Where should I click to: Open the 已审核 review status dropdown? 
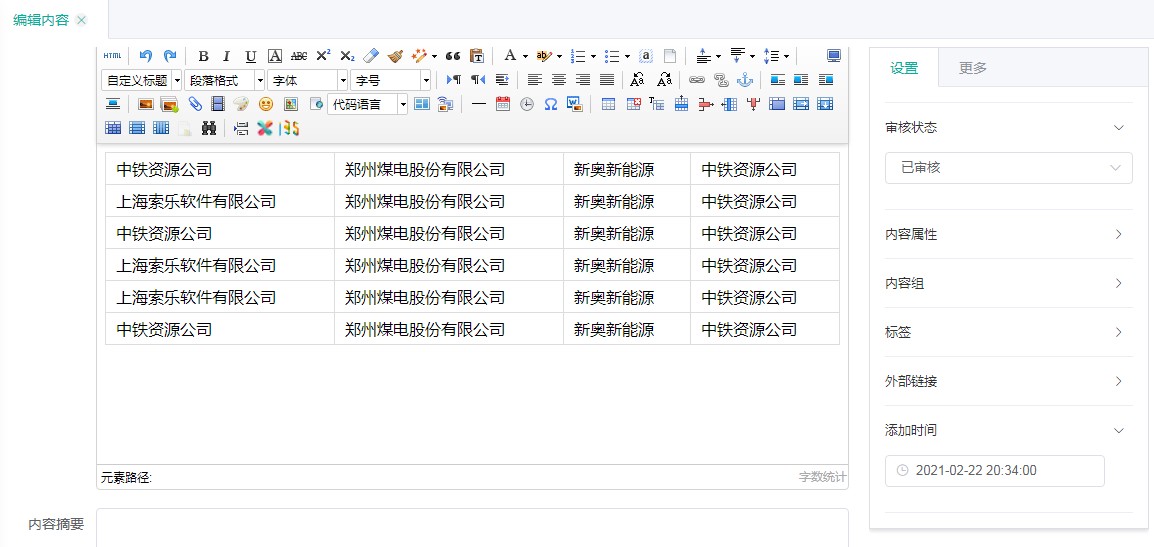point(1008,168)
